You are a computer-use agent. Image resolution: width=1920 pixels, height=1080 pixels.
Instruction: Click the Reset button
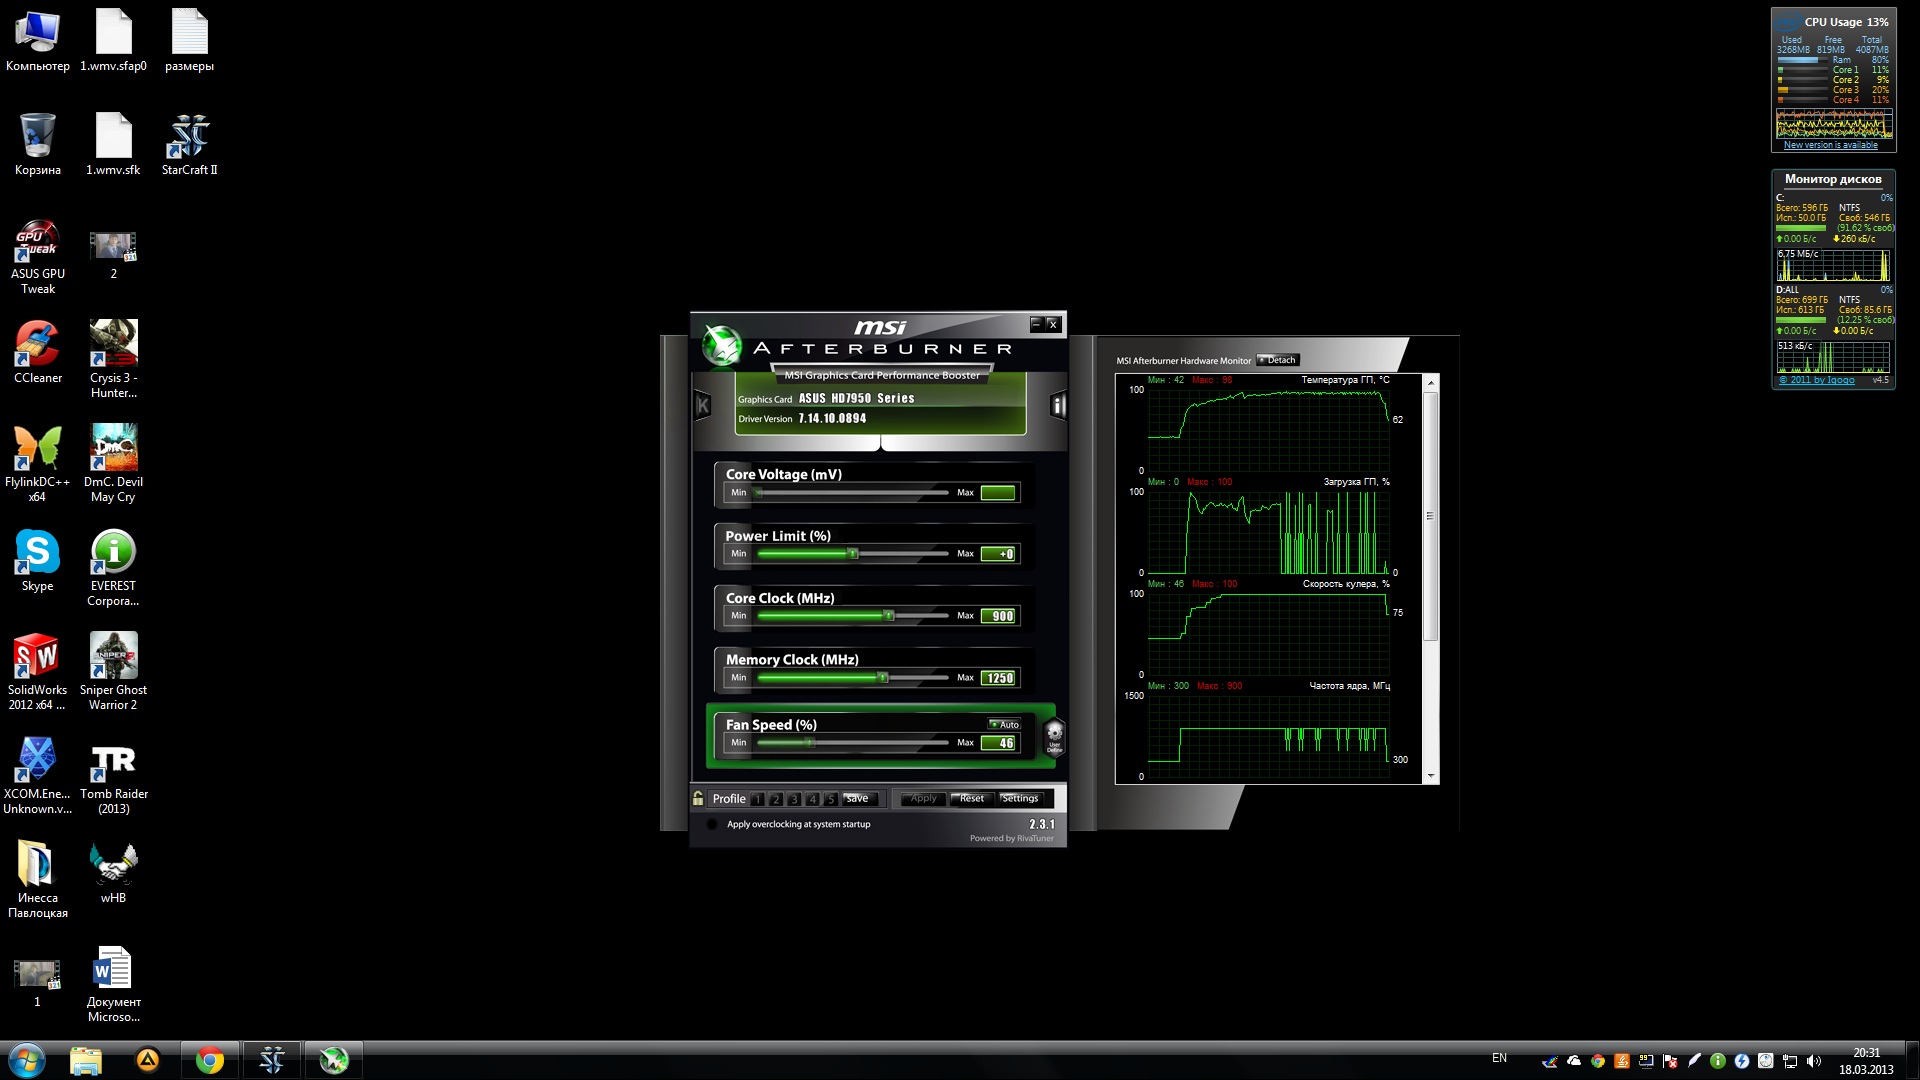(x=971, y=798)
